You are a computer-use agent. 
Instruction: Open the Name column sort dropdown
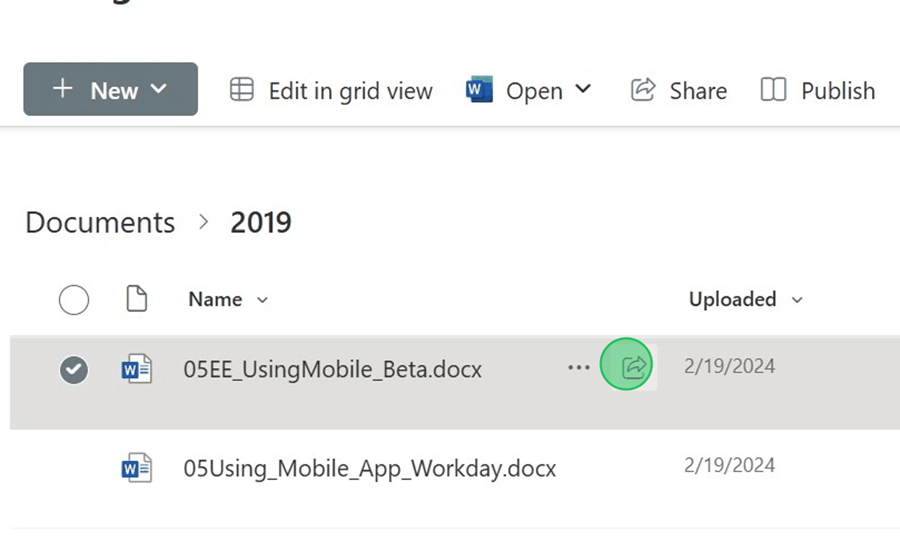[x=263, y=300]
